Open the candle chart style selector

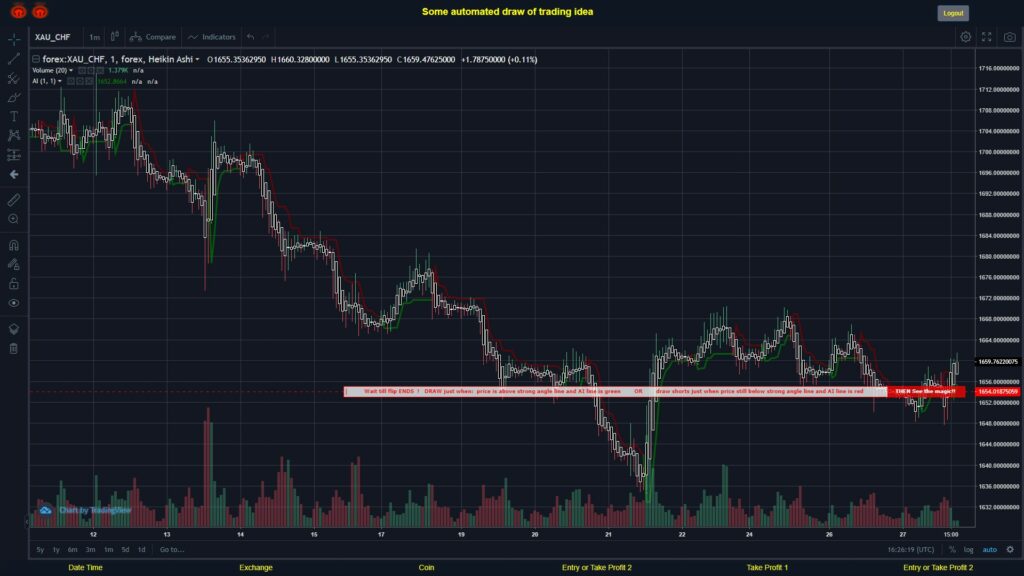[x=115, y=37]
